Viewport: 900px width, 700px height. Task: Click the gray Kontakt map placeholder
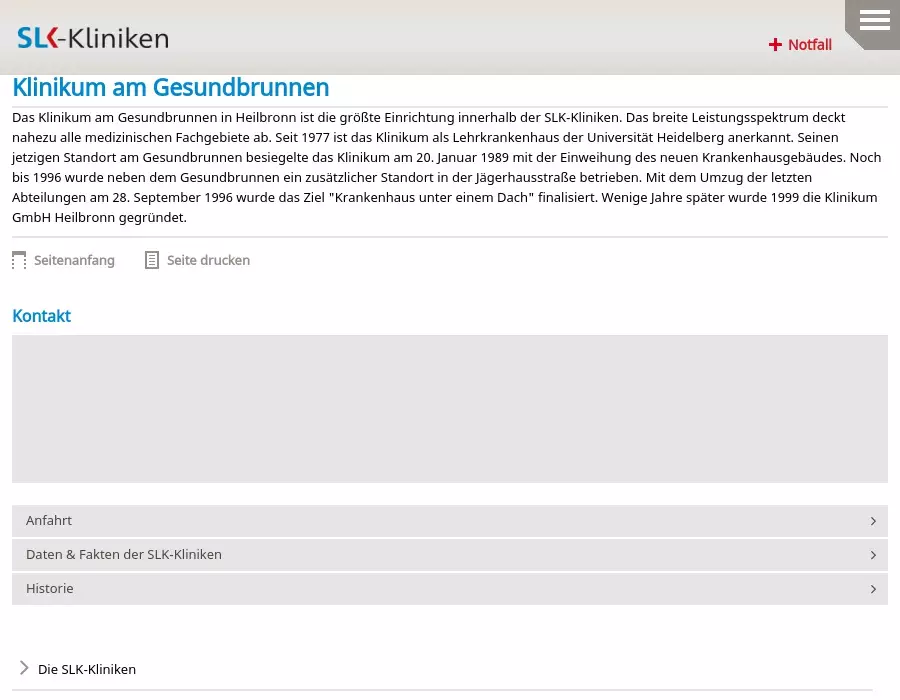[450, 409]
